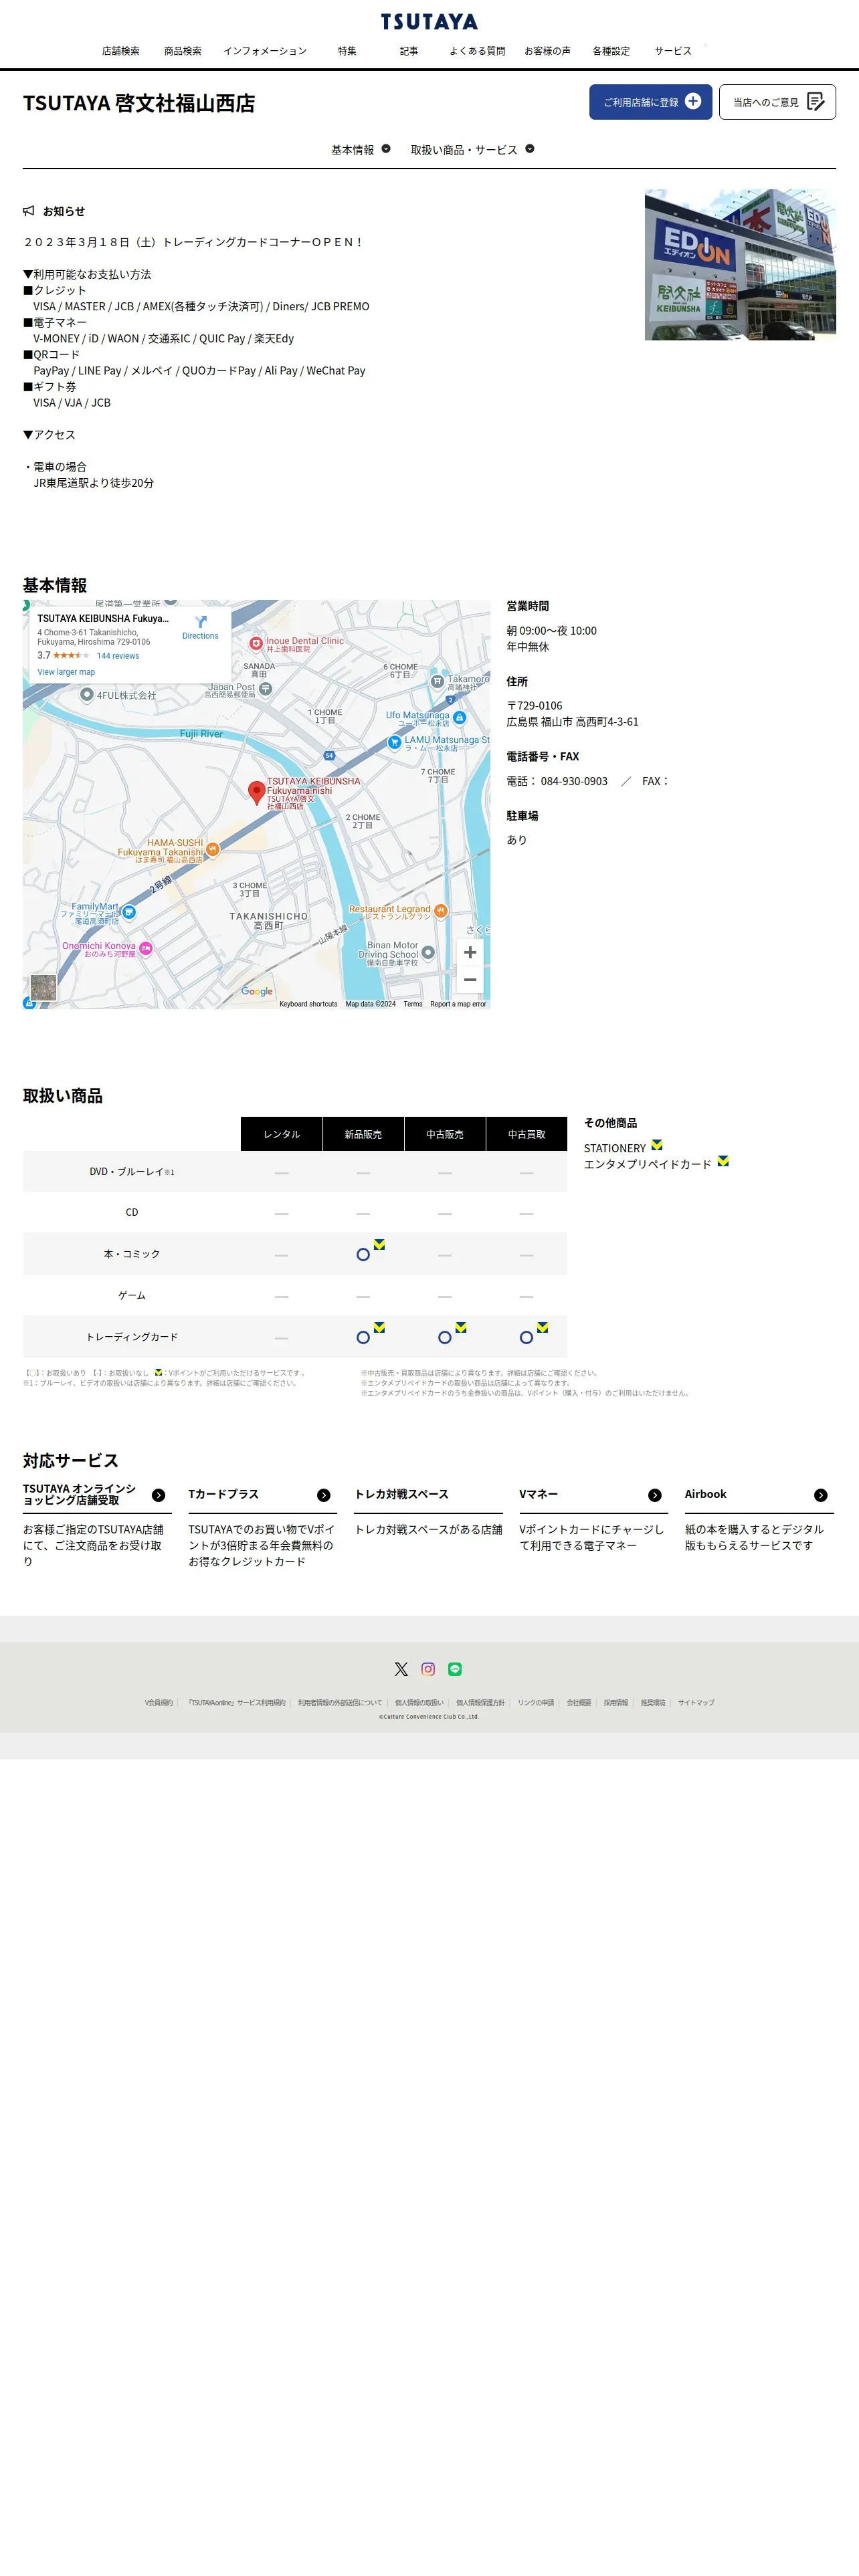Screen dimensions: 859x2576
Task: Click 4FUL株式会社 map marker
Action: pos(87,695)
